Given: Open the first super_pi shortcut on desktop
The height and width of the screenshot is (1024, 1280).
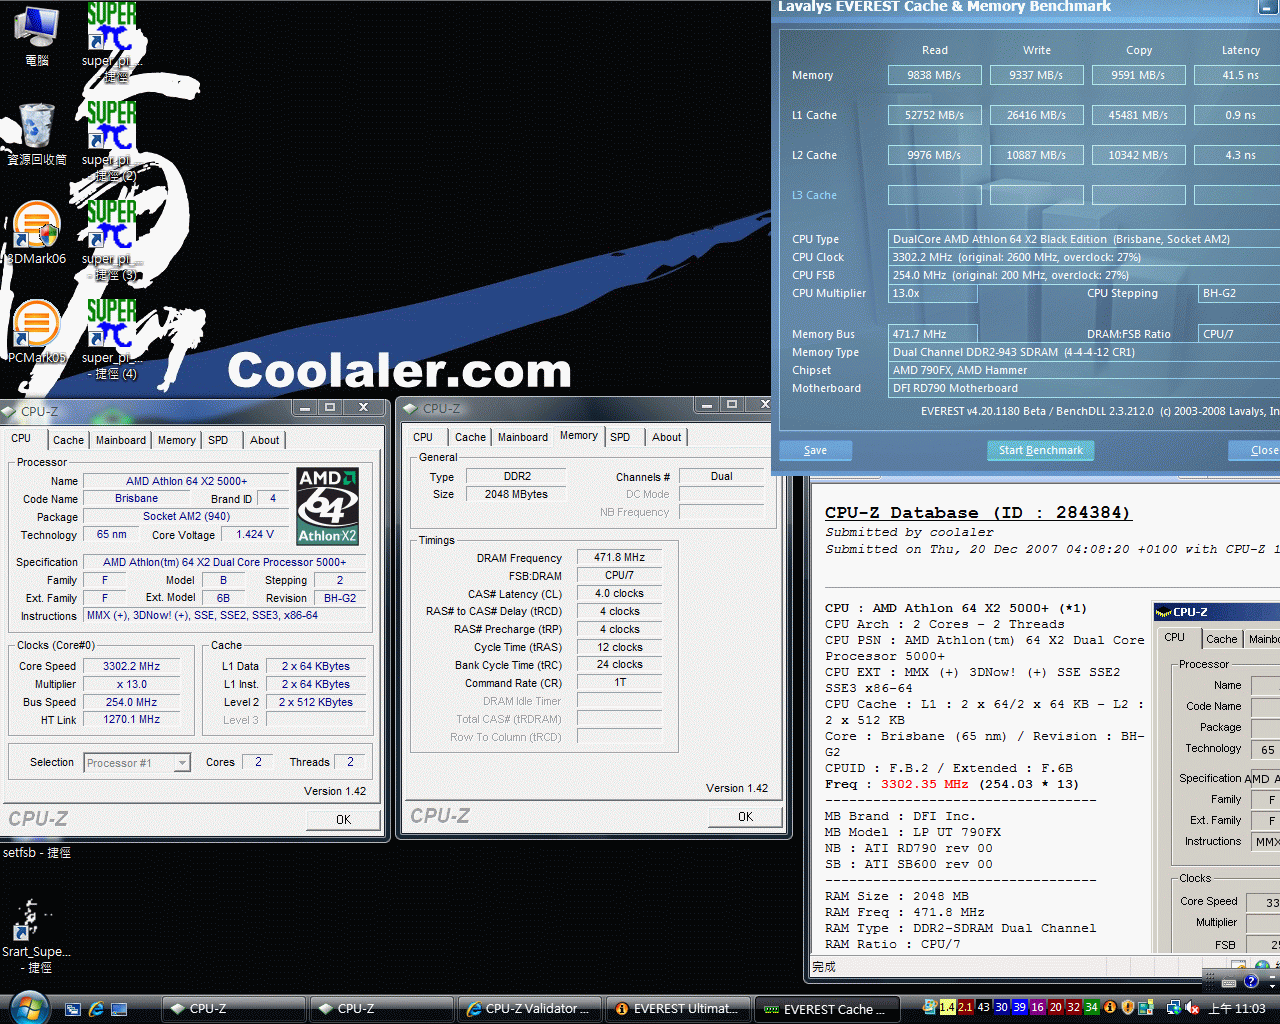Looking at the screenshot, I should click(x=111, y=40).
